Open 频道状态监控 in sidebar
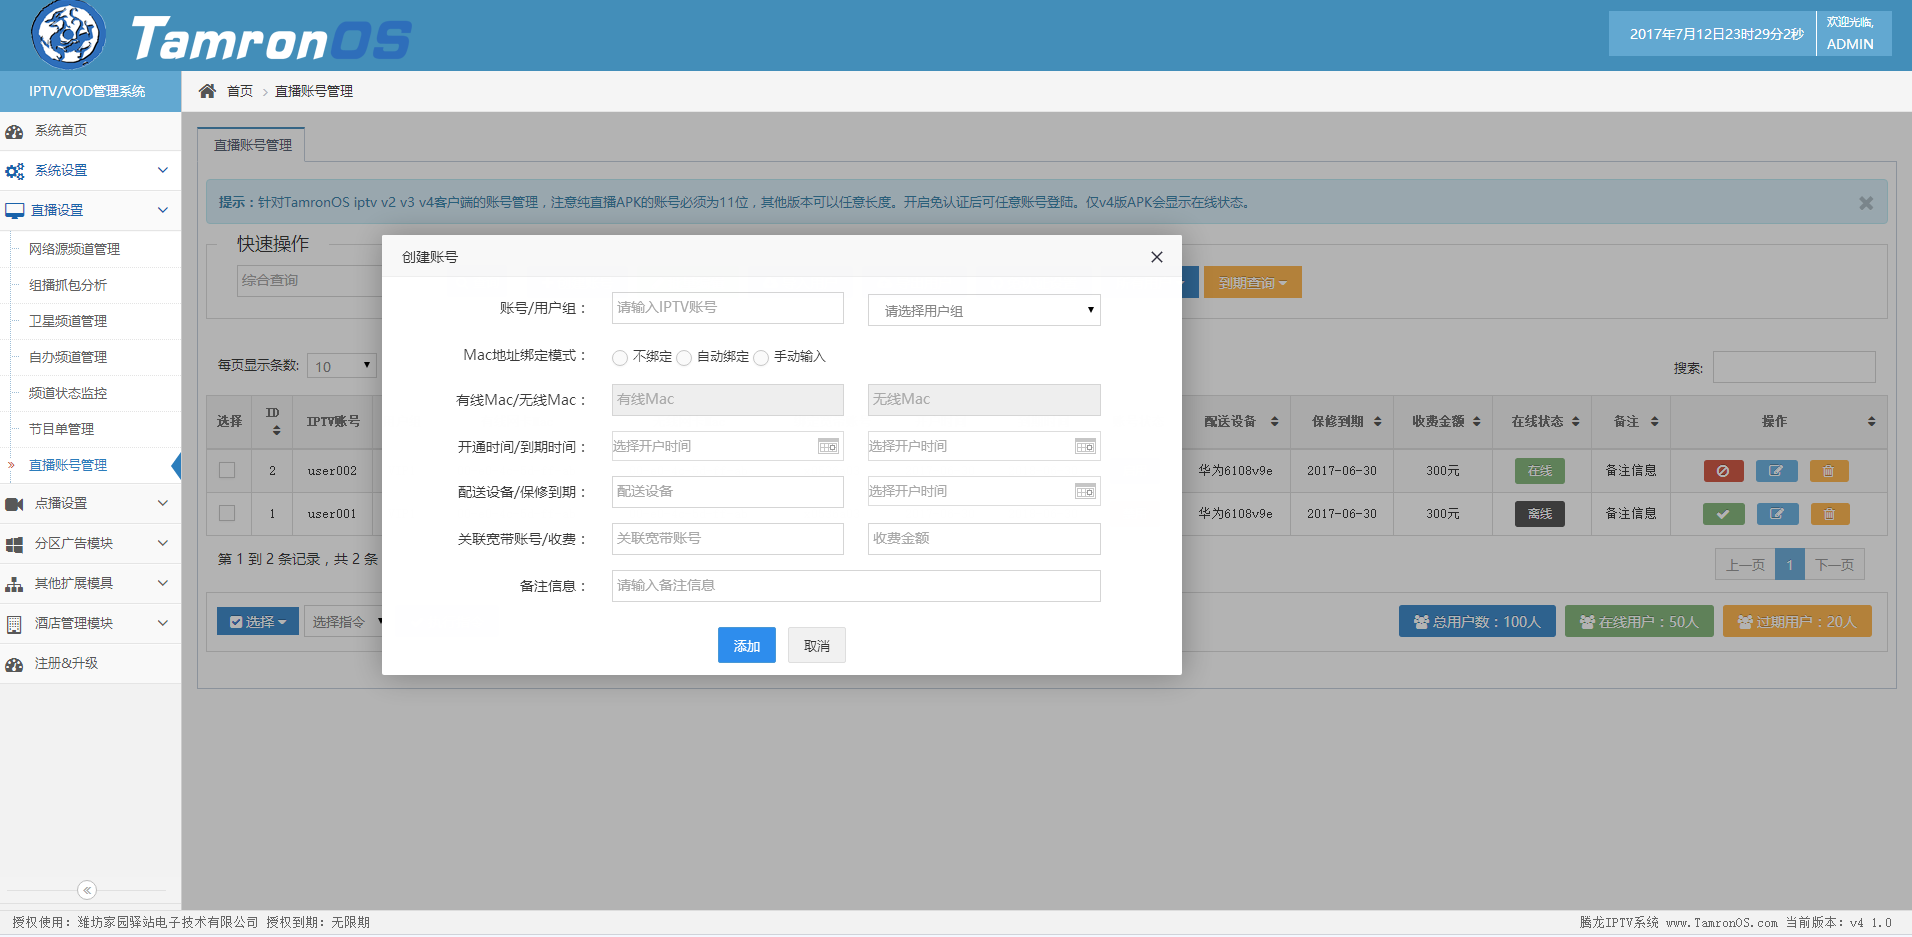Viewport: 1912px width, 937px height. pos(68,394)
